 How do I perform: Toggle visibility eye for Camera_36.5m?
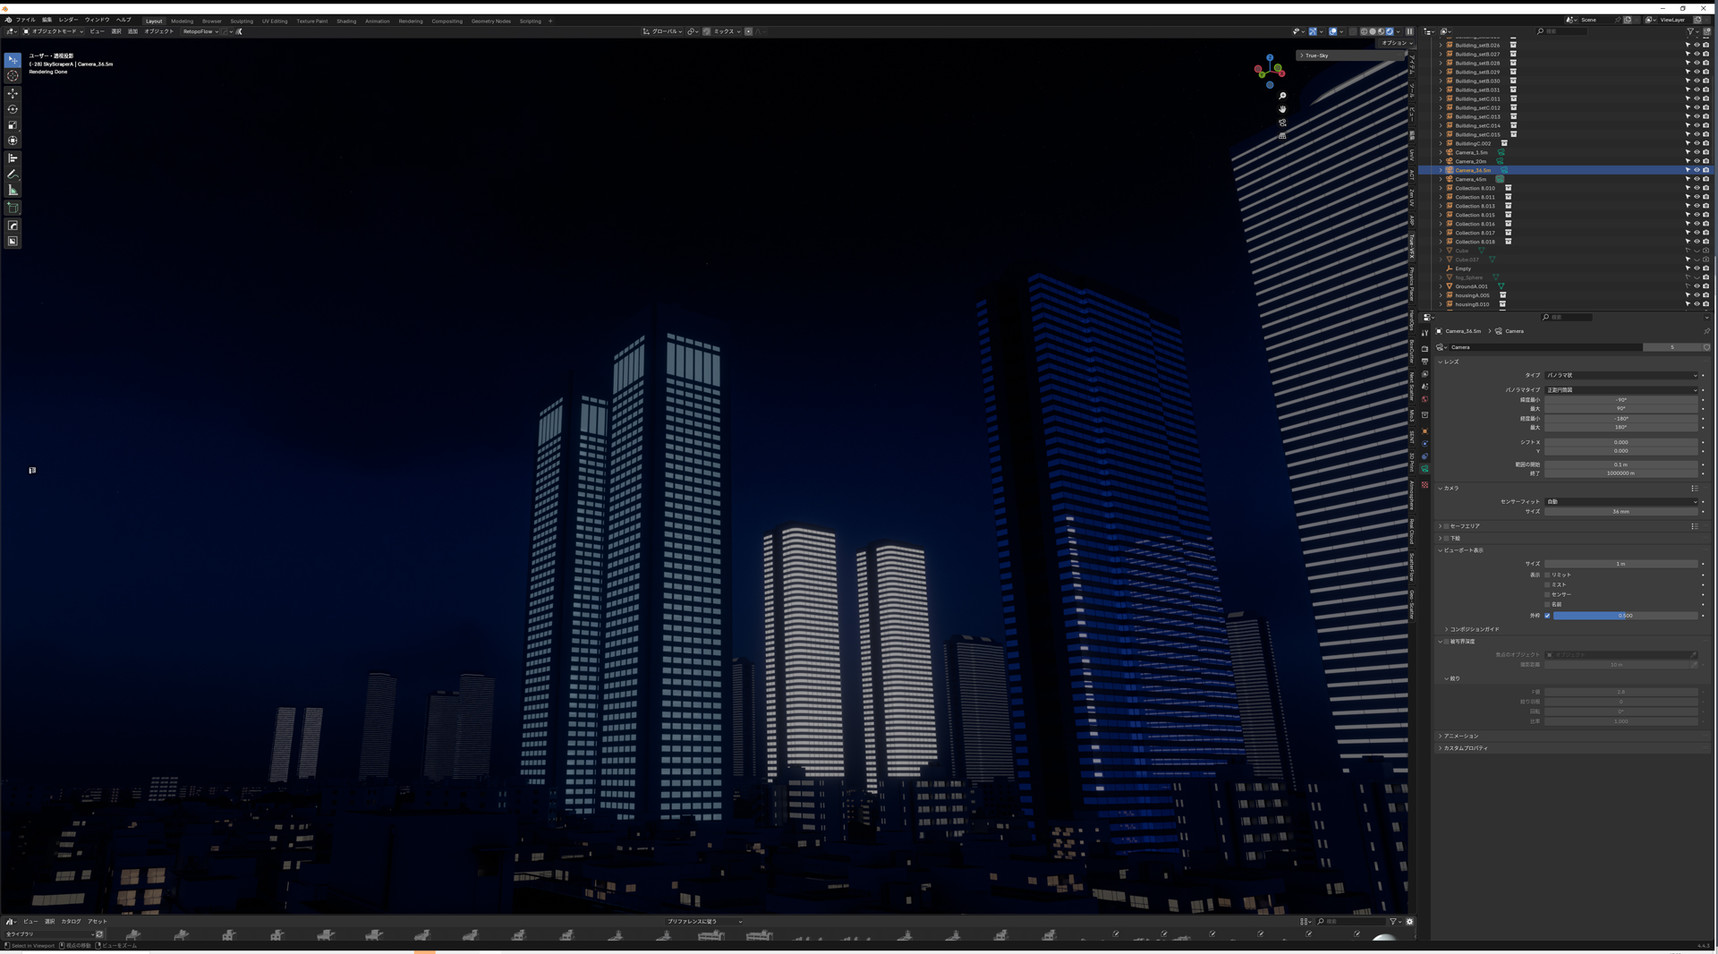pyautogui.click(x=1696, y=170)
